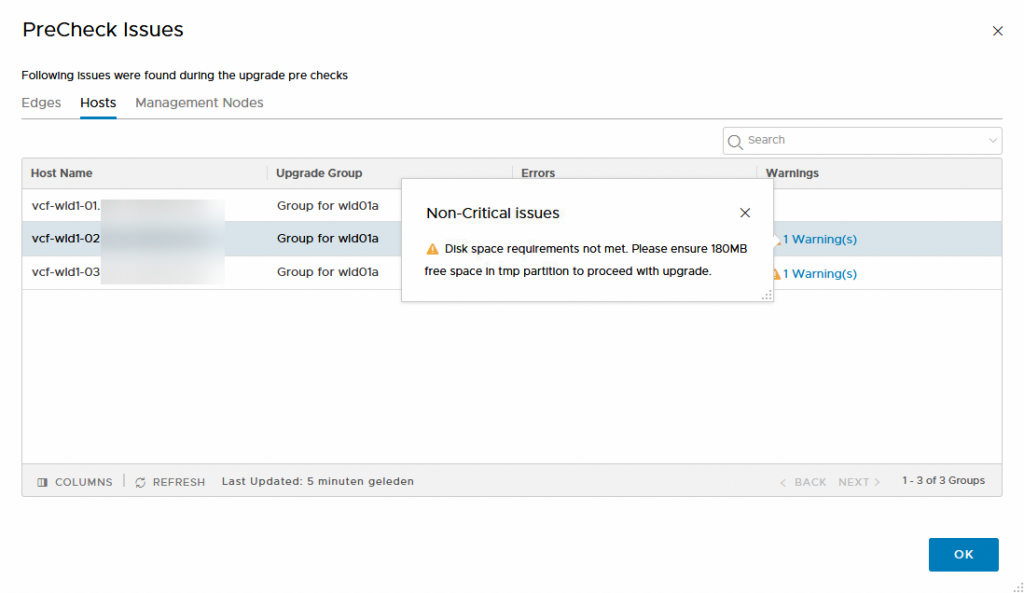This screenshot has width=1024, height=593.
Task: Go BACK to previous page of groups
Action: tap(803, 482)
